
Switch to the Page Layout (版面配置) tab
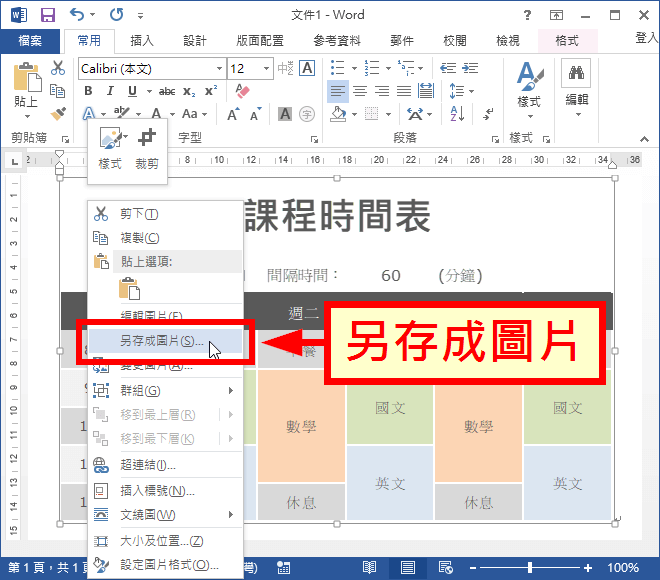coord(260,41)
